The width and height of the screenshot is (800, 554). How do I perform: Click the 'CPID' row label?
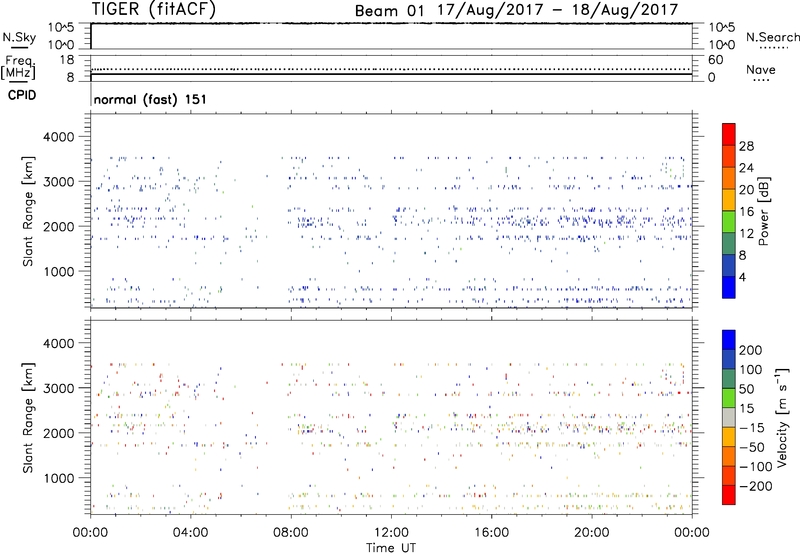pos(22,95)
